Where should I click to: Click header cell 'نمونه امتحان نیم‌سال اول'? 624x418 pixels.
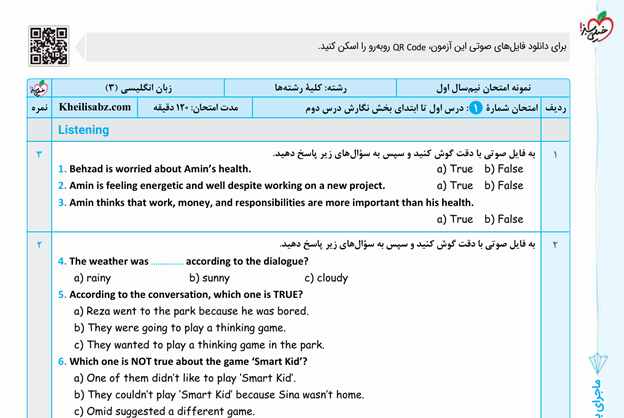pos(483,88)
